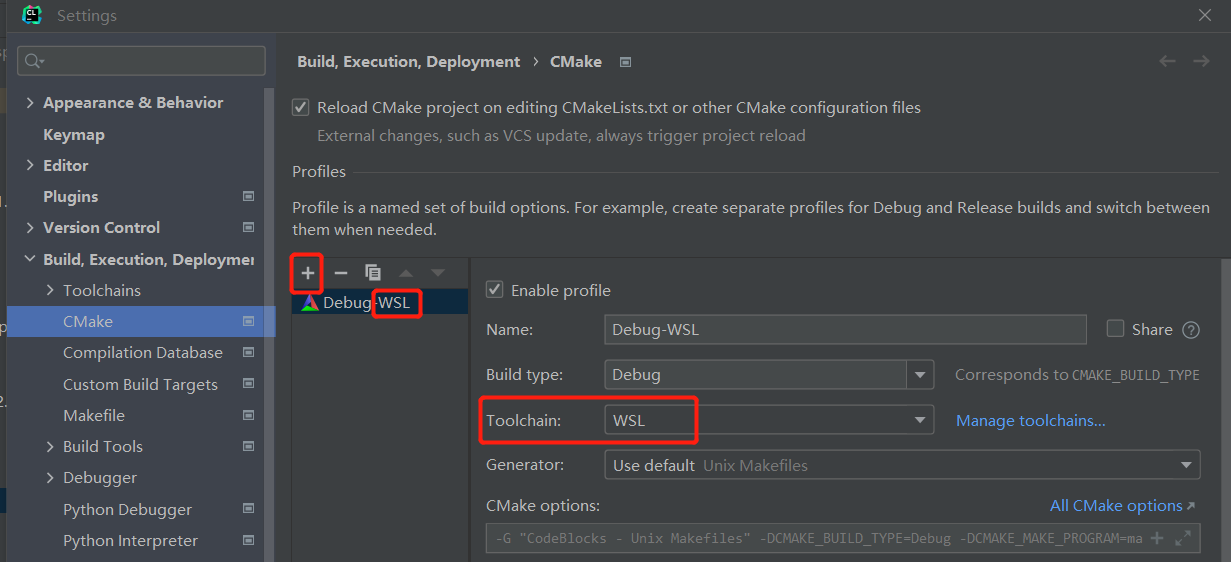Screen dimensions: 1231x562
Task: Uncheck the Enable profile checkbox
Action: [494, 290]
